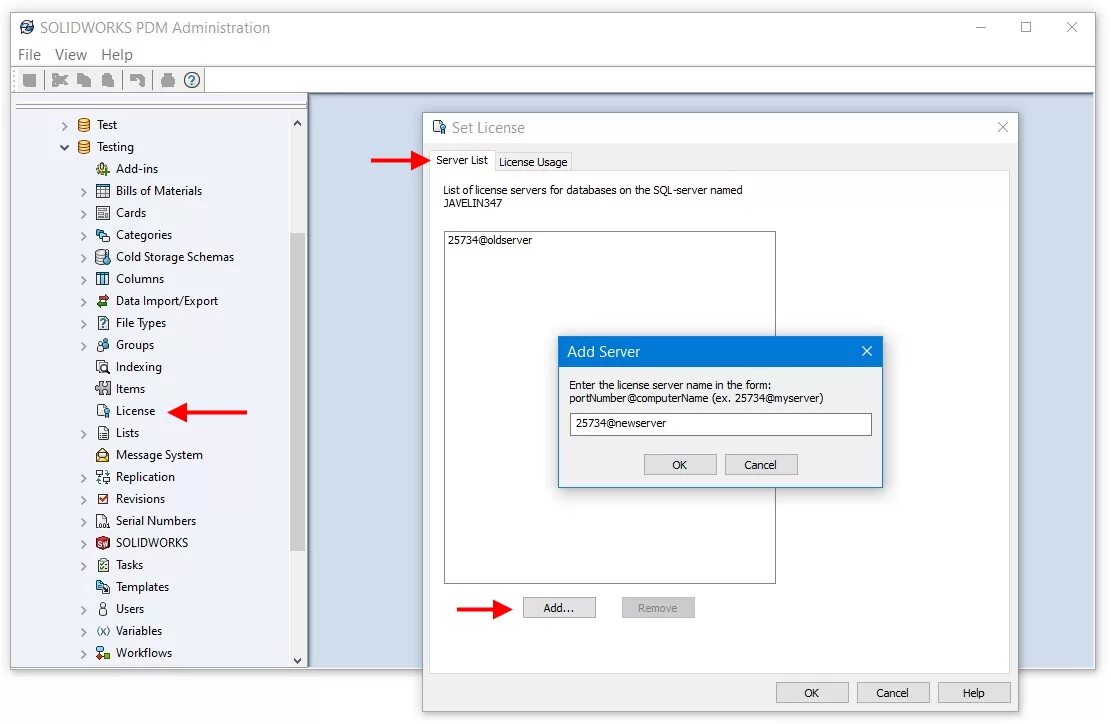Expand the Test vault node

[64, 125]
